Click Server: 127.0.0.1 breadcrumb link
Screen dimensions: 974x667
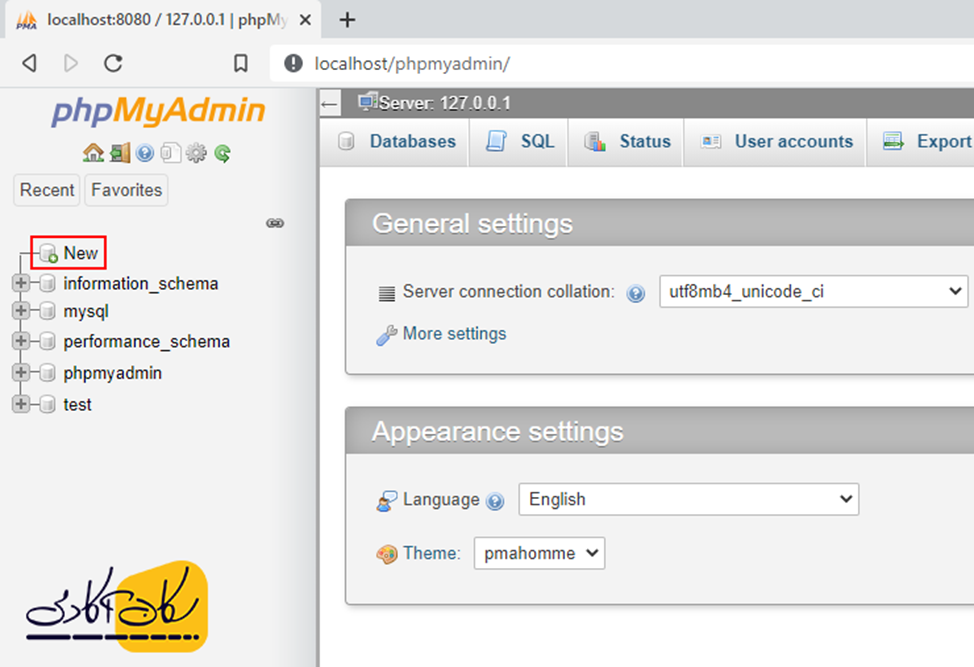tap(444, 103)
